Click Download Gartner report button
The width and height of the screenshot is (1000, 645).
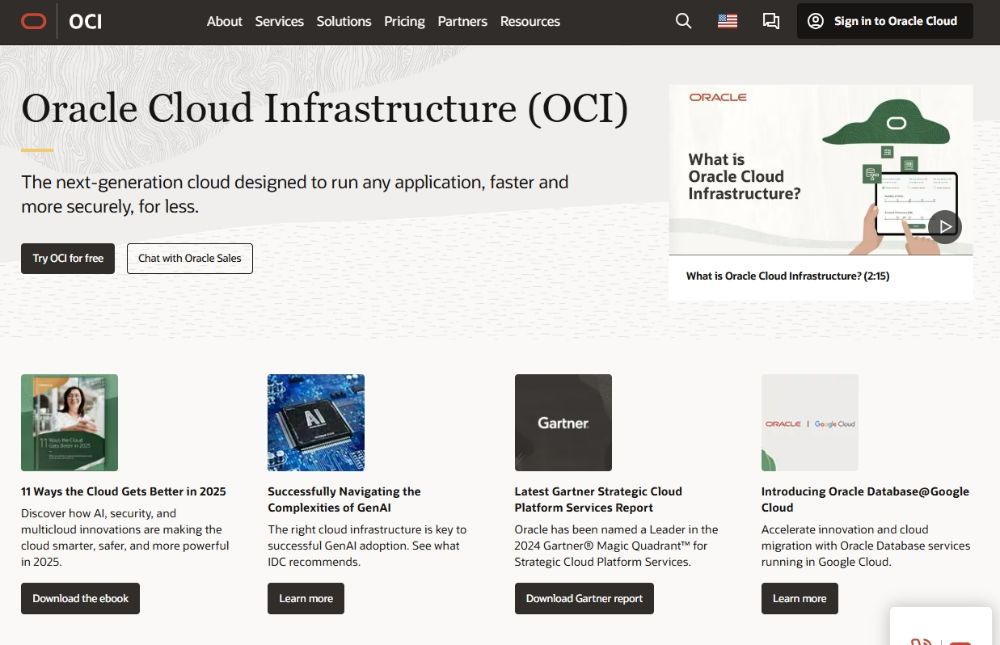584,598
